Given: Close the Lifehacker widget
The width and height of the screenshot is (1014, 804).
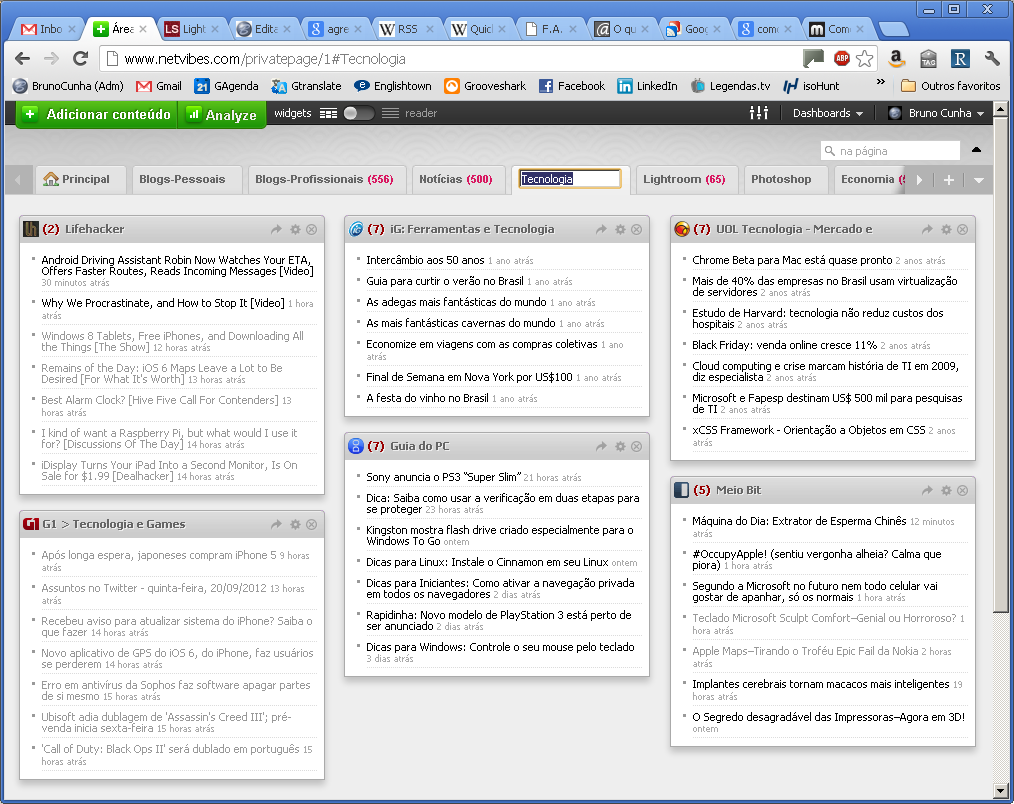Looking at the screenshot, I should pyautogui.click(x=312, y=229).
